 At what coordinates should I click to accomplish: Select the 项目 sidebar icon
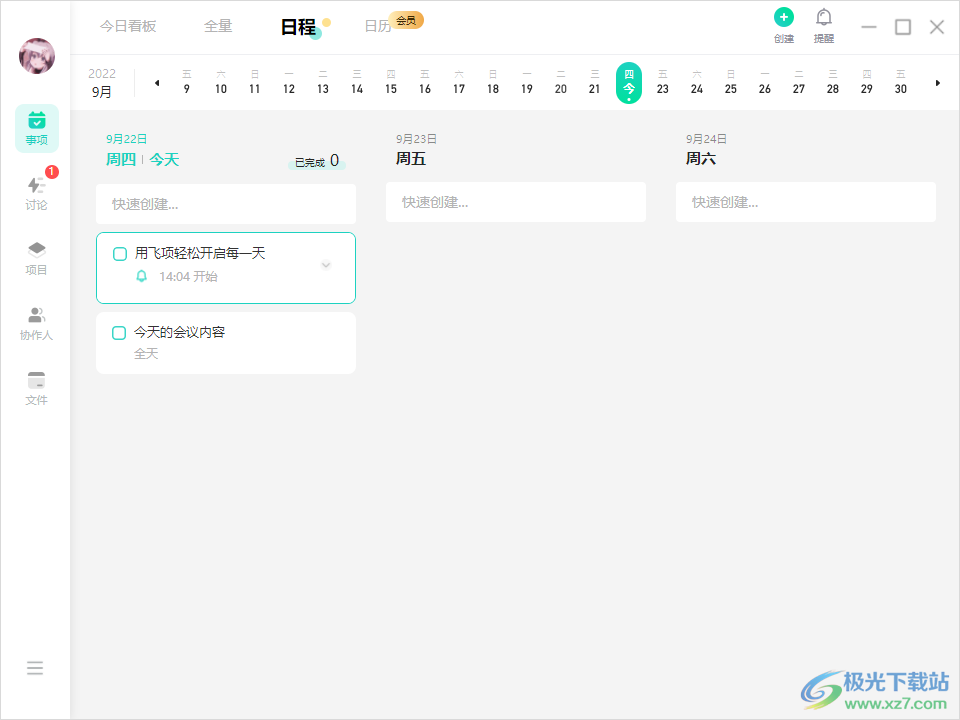coord(36,258)
